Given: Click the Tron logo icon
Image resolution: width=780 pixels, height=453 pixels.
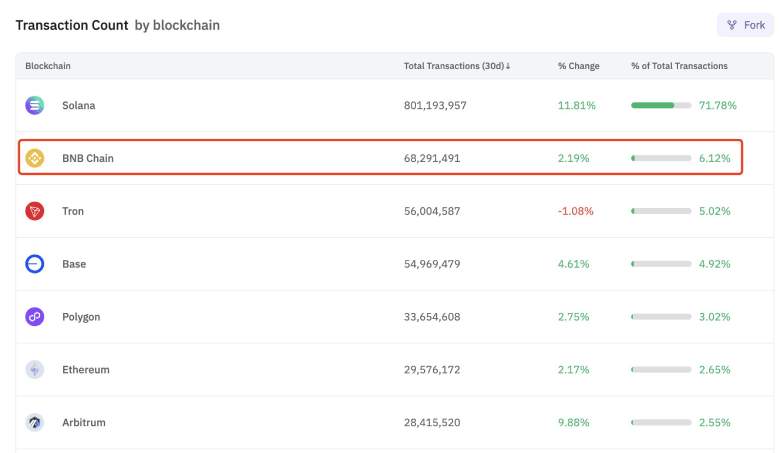Looking at the screenshot, I should tap(35, 211).
